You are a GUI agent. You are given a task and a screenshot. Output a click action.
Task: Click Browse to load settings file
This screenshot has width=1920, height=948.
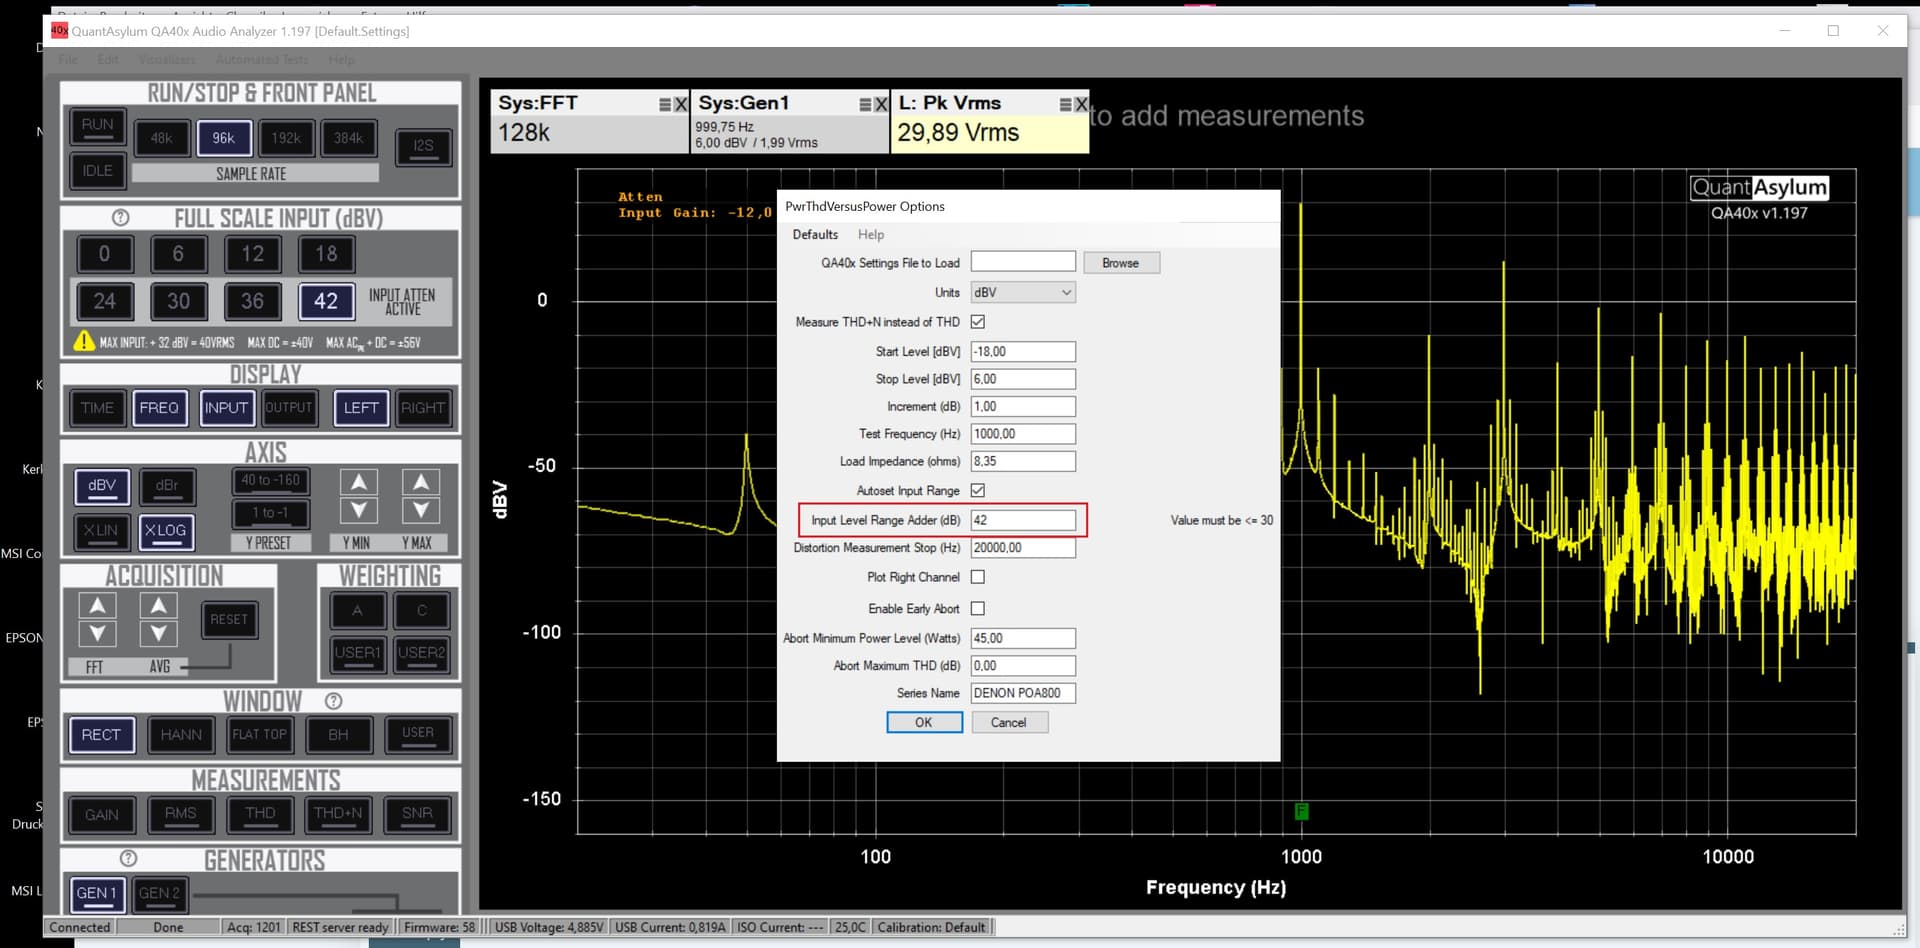click(1120, 263)
